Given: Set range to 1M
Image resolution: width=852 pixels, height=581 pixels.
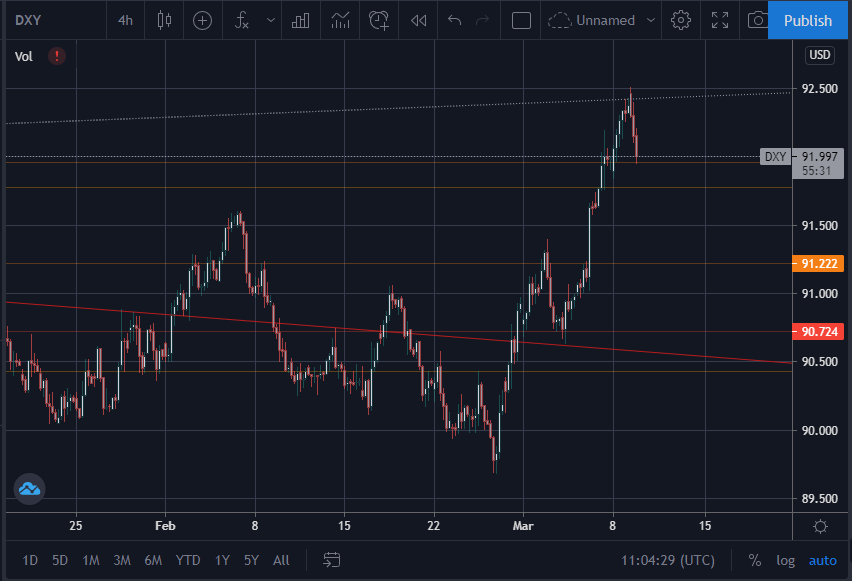Looking at the screenshot, I should pos(91,560).
